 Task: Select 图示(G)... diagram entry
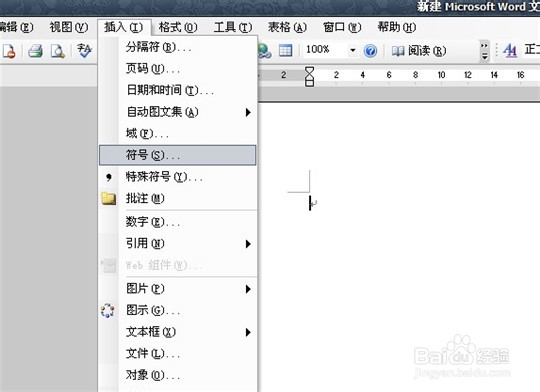[x=178, y=310]
